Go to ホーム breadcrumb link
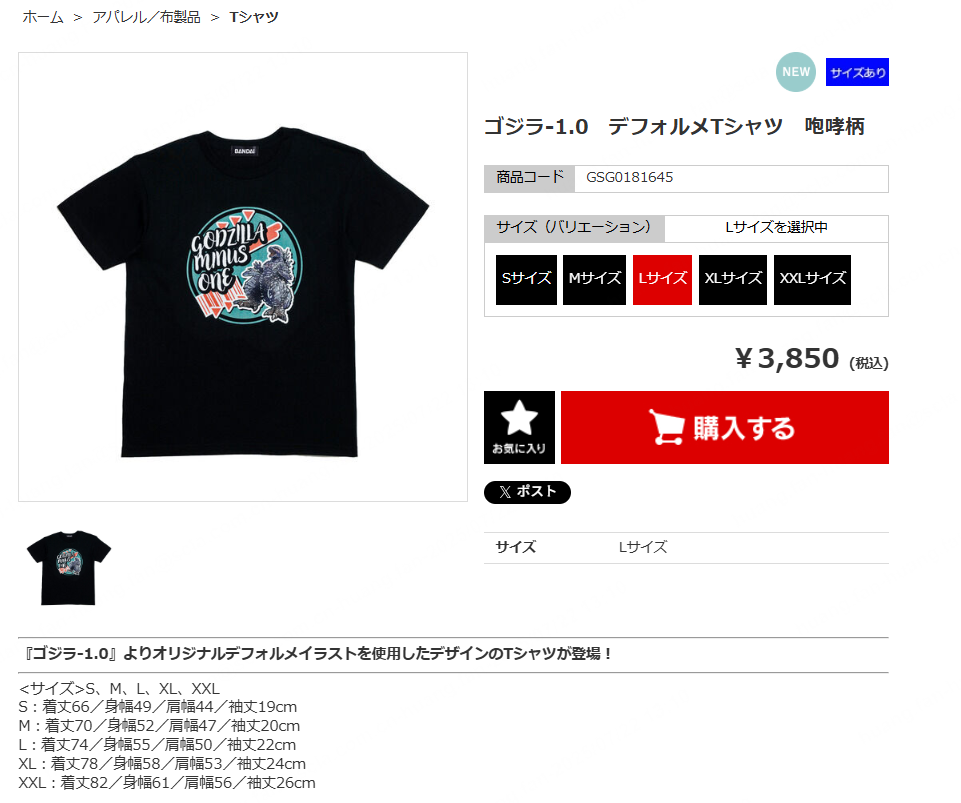This screenshot has height=803, width=961. tap(43, 17)
